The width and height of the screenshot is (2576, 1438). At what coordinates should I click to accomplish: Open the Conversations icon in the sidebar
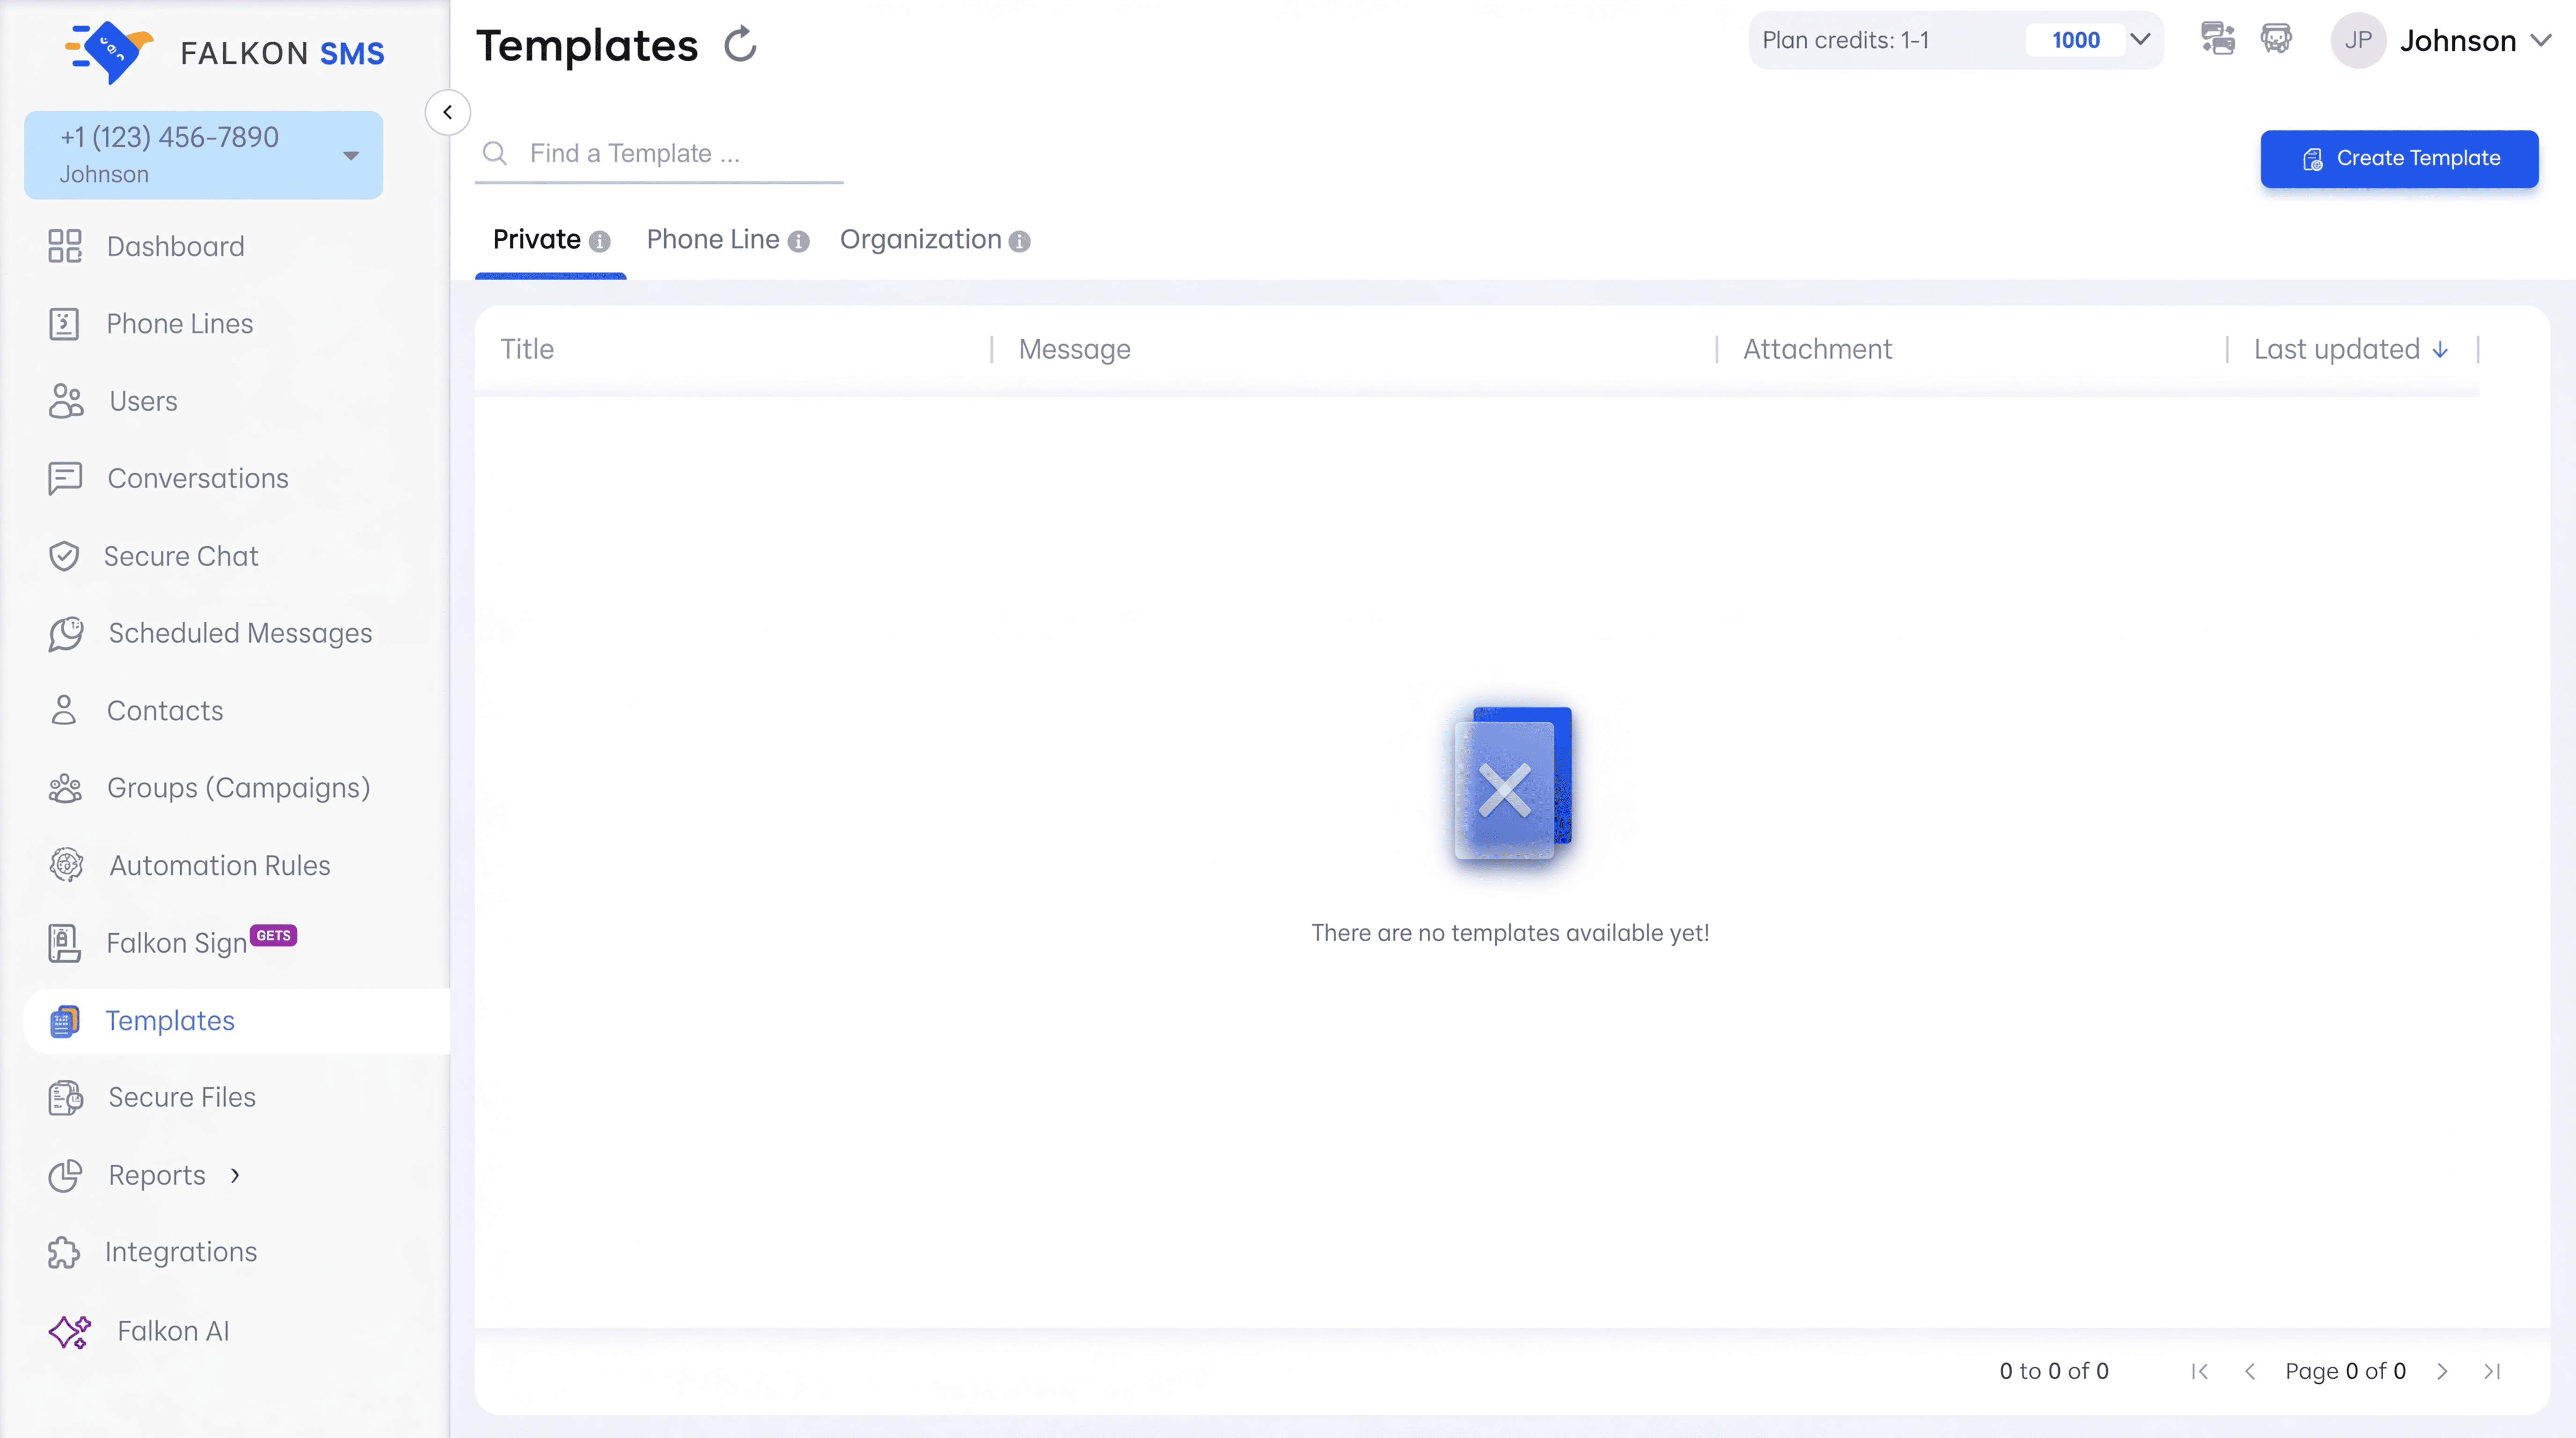(65, 478)
